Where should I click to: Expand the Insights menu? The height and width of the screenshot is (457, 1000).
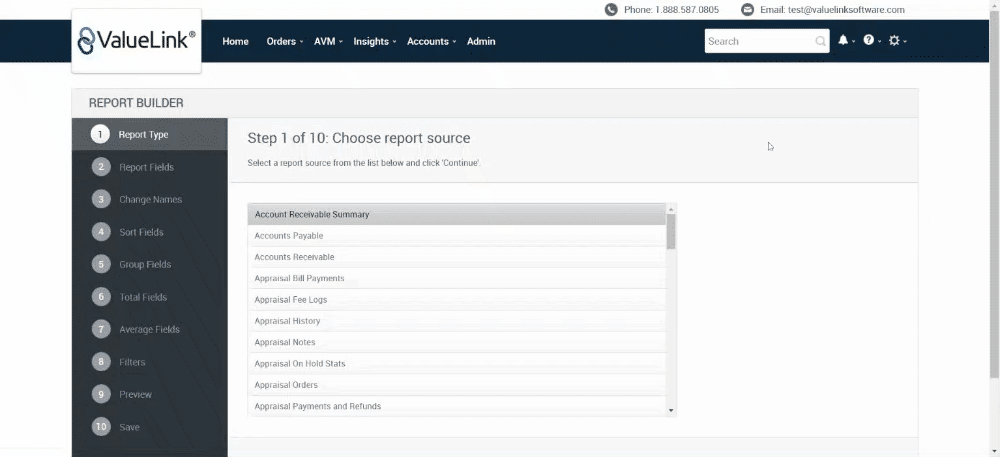[x=374, y=41]
